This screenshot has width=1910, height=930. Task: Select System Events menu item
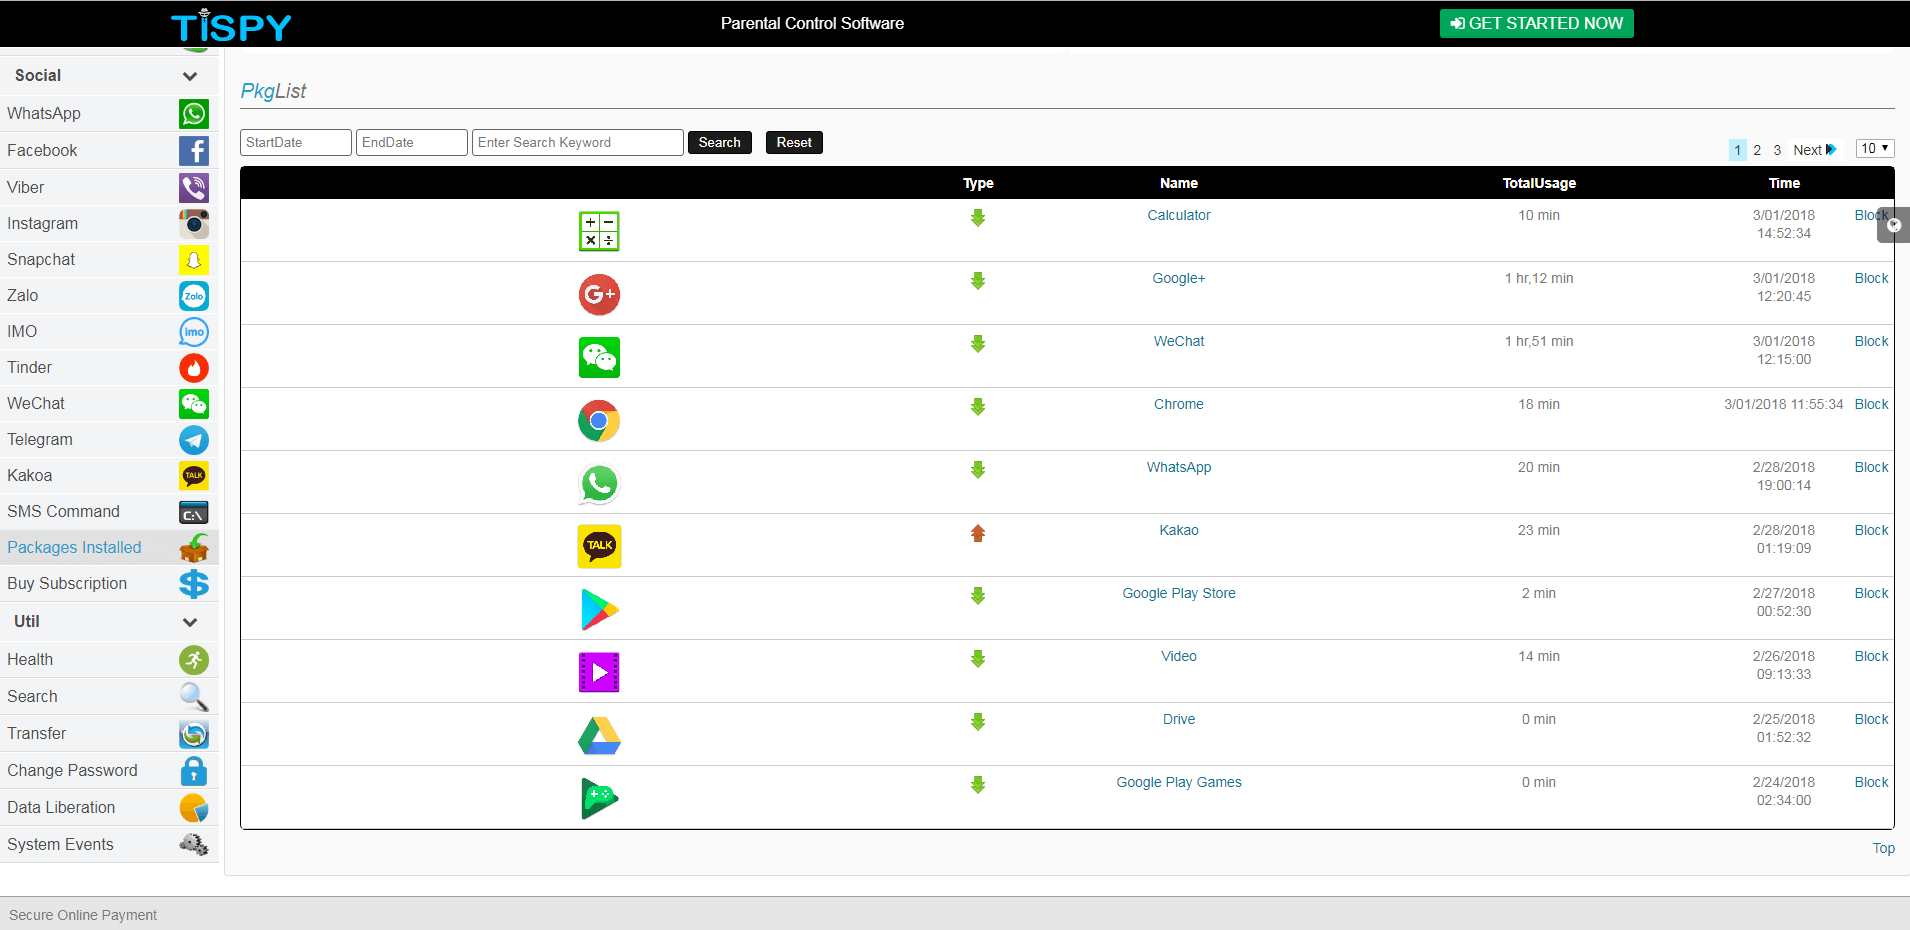pos(109,845)
